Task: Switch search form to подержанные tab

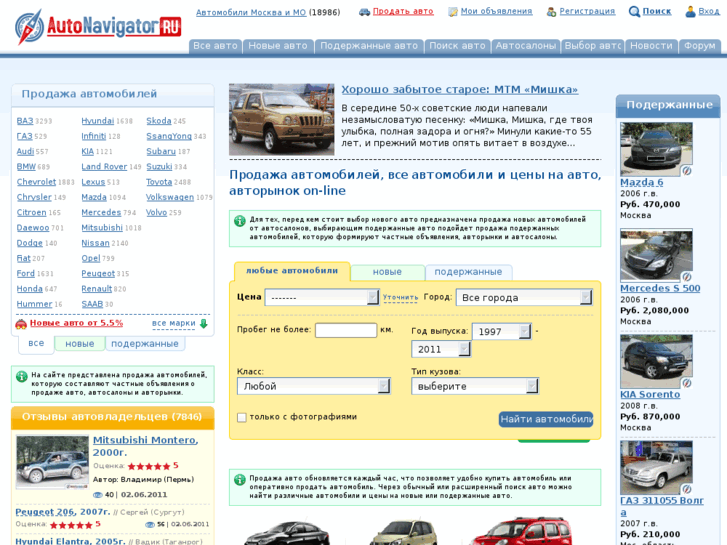Action: (x=468, y=272)
